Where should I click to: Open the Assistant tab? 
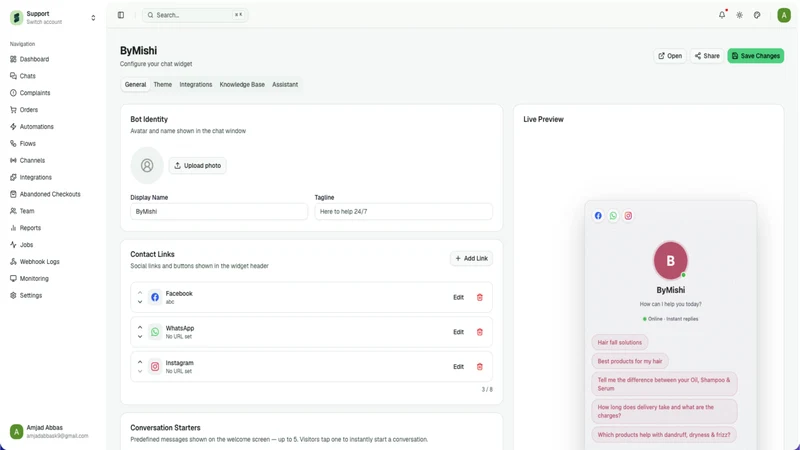pyautogui.click(x=285, y=85)
